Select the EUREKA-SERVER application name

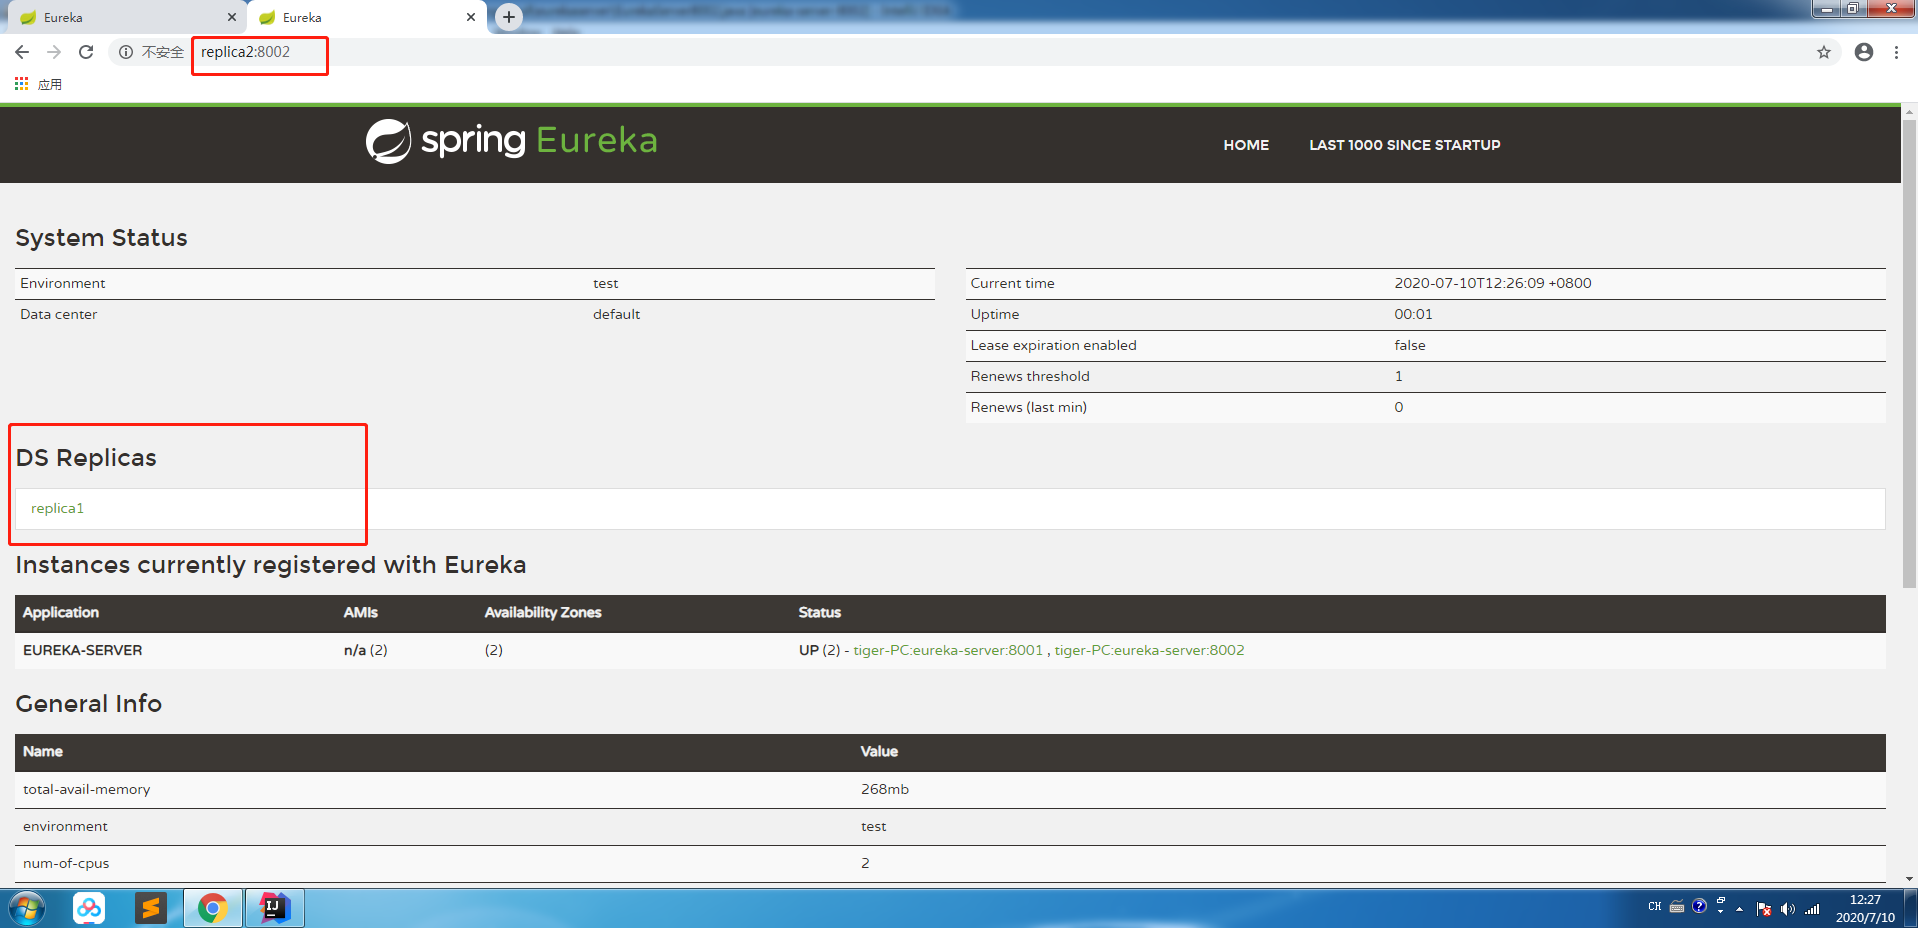click(83, 650)
